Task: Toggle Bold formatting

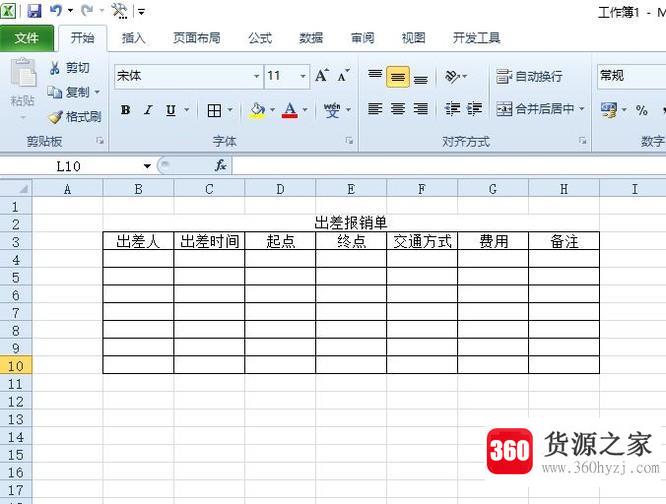Action: tap(125, 110)
